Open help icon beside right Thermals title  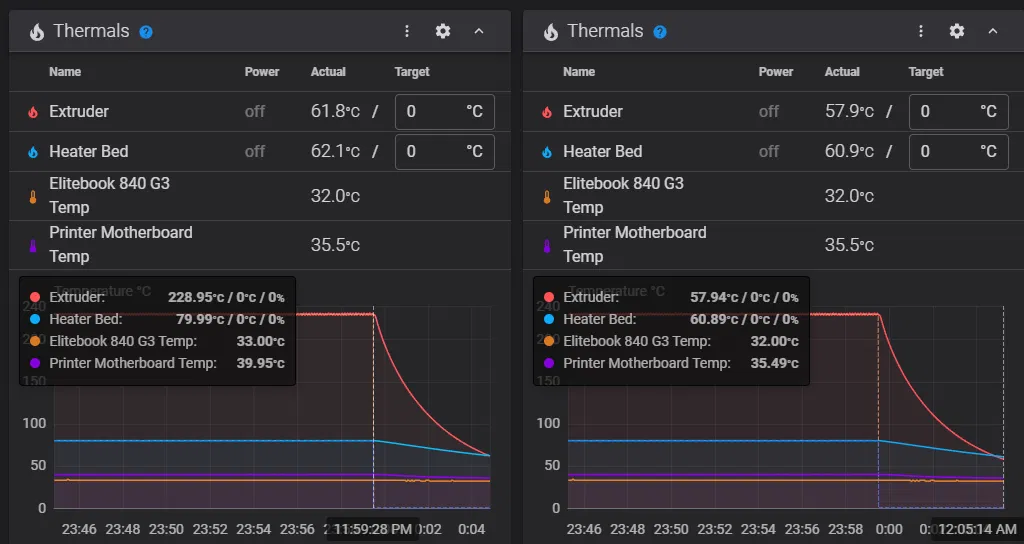[x=660, y=32]
